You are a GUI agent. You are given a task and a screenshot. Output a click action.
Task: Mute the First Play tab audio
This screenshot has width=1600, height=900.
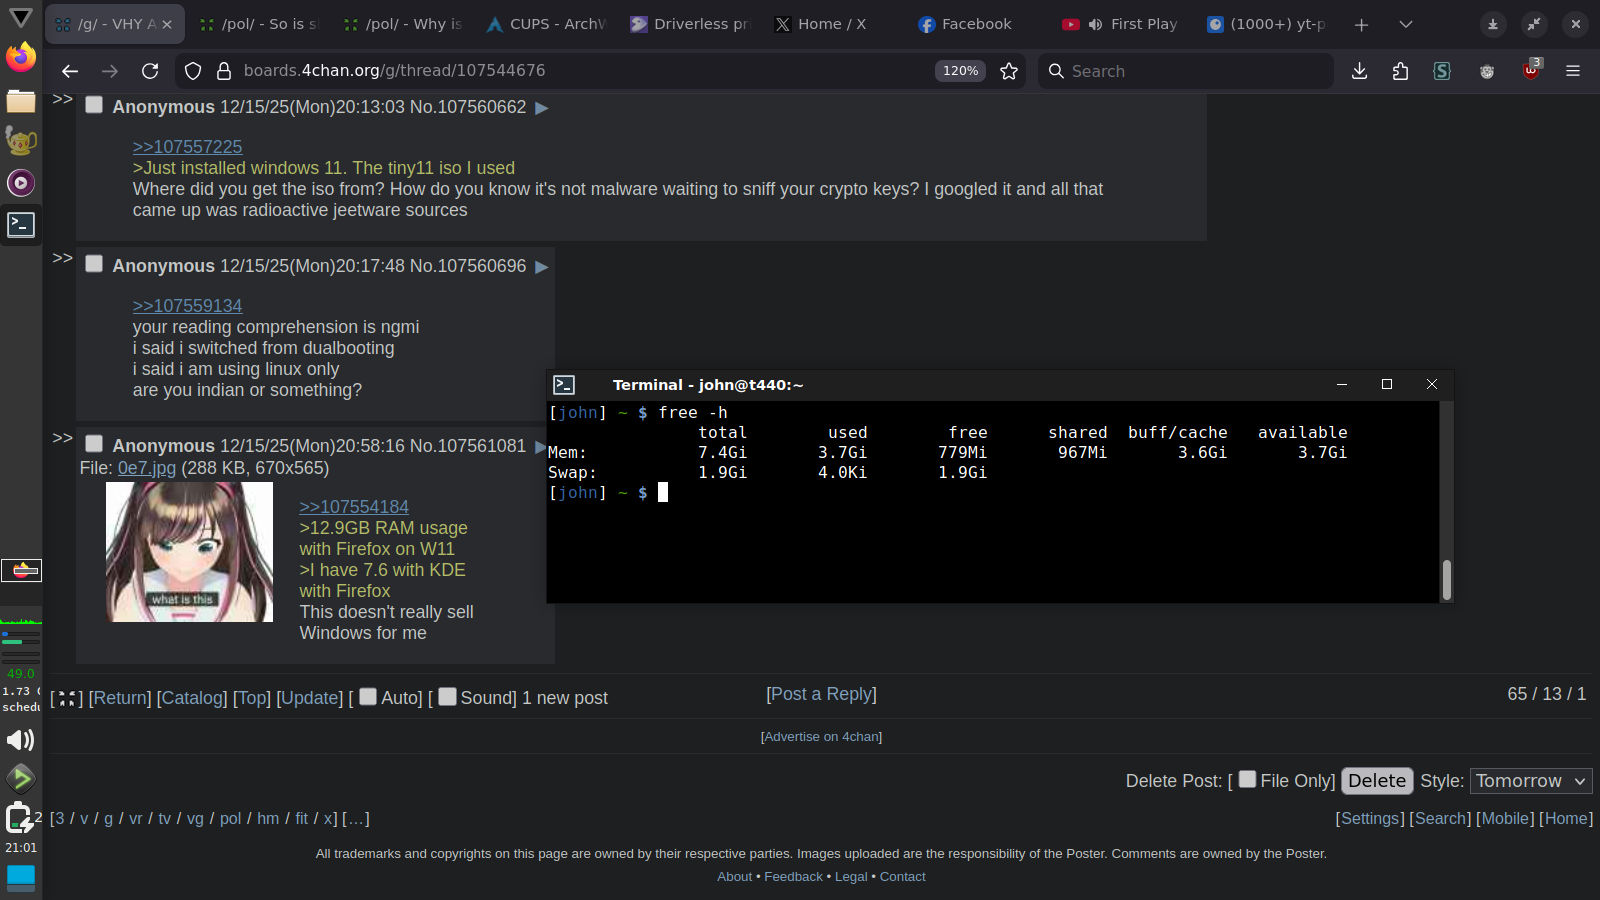[1095, 24]
